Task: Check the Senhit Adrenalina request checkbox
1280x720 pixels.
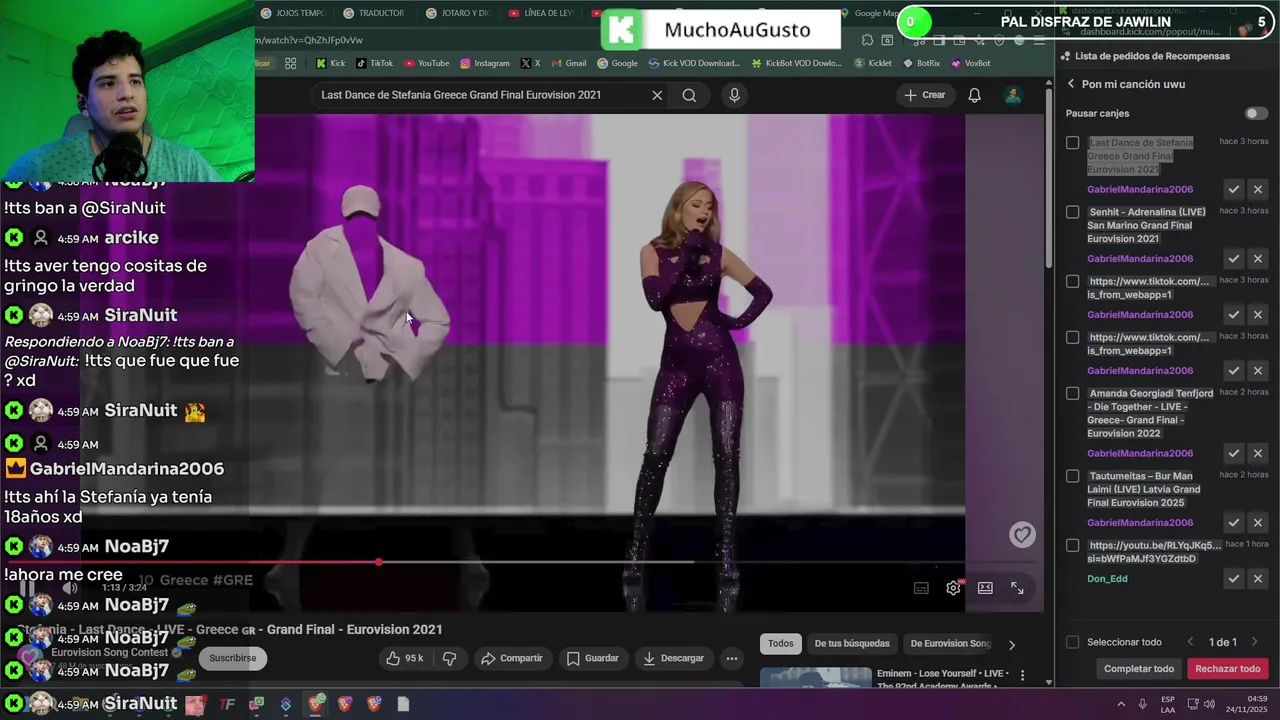Action: click(1072, 212)
